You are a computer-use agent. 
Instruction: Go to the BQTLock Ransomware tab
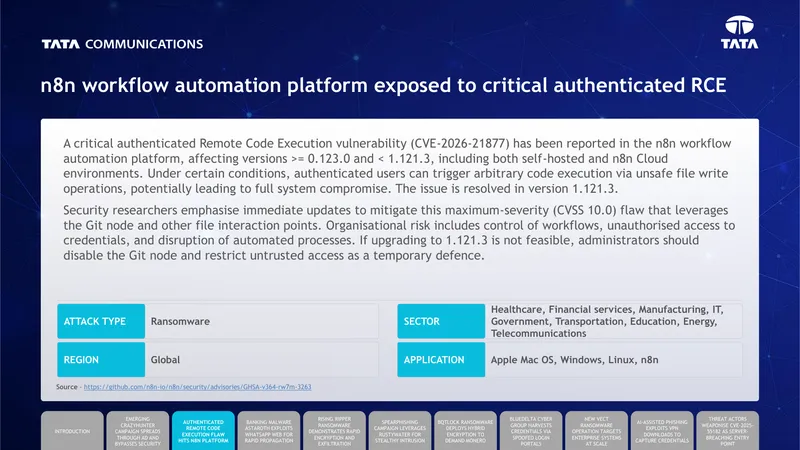coord(465,431)
